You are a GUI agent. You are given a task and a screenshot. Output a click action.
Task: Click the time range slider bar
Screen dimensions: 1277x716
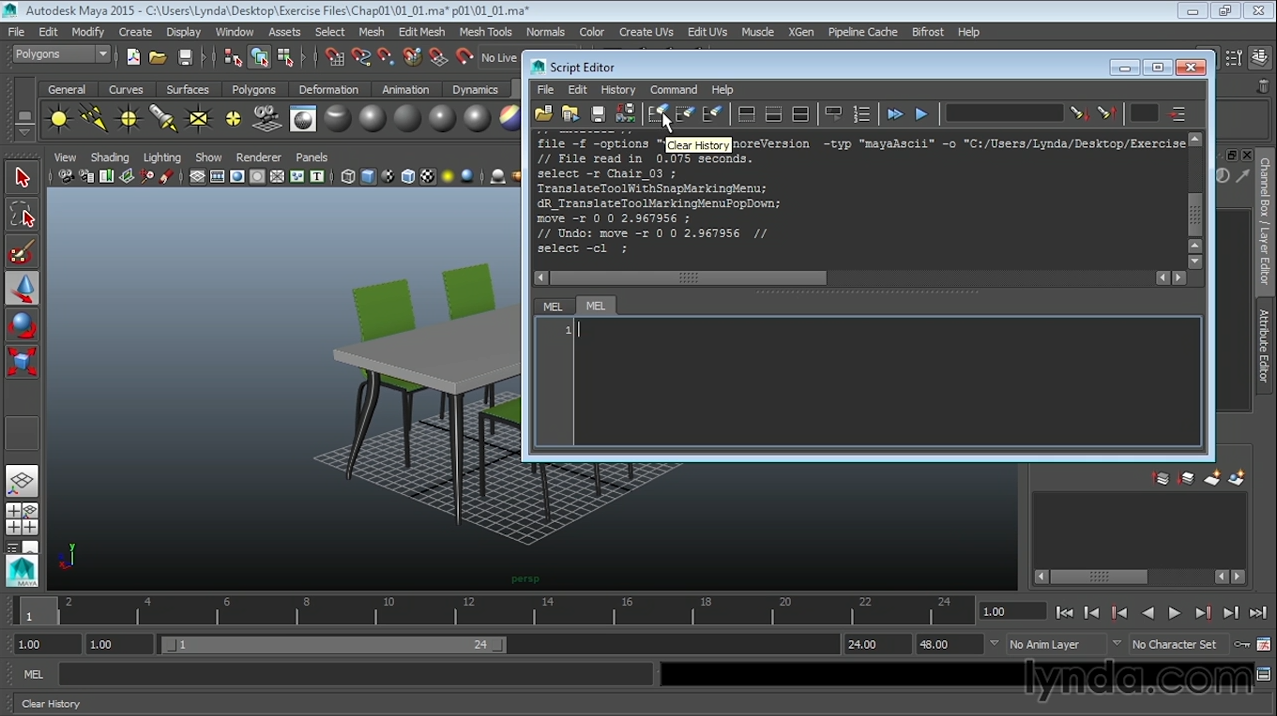(333, 645)
